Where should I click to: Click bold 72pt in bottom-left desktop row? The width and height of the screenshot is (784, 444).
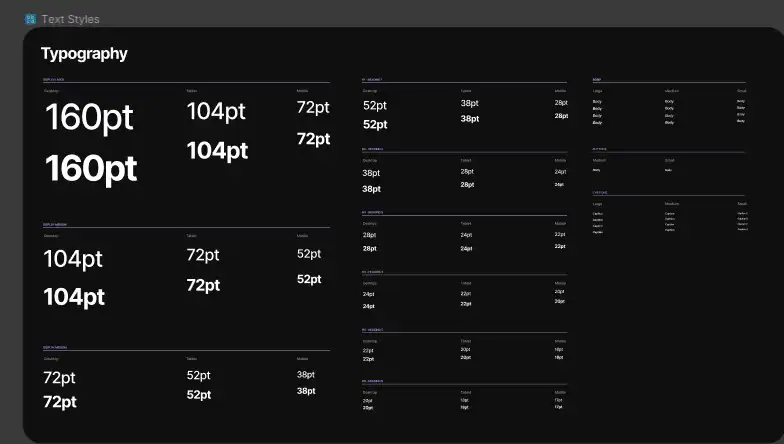coord(60,402)
